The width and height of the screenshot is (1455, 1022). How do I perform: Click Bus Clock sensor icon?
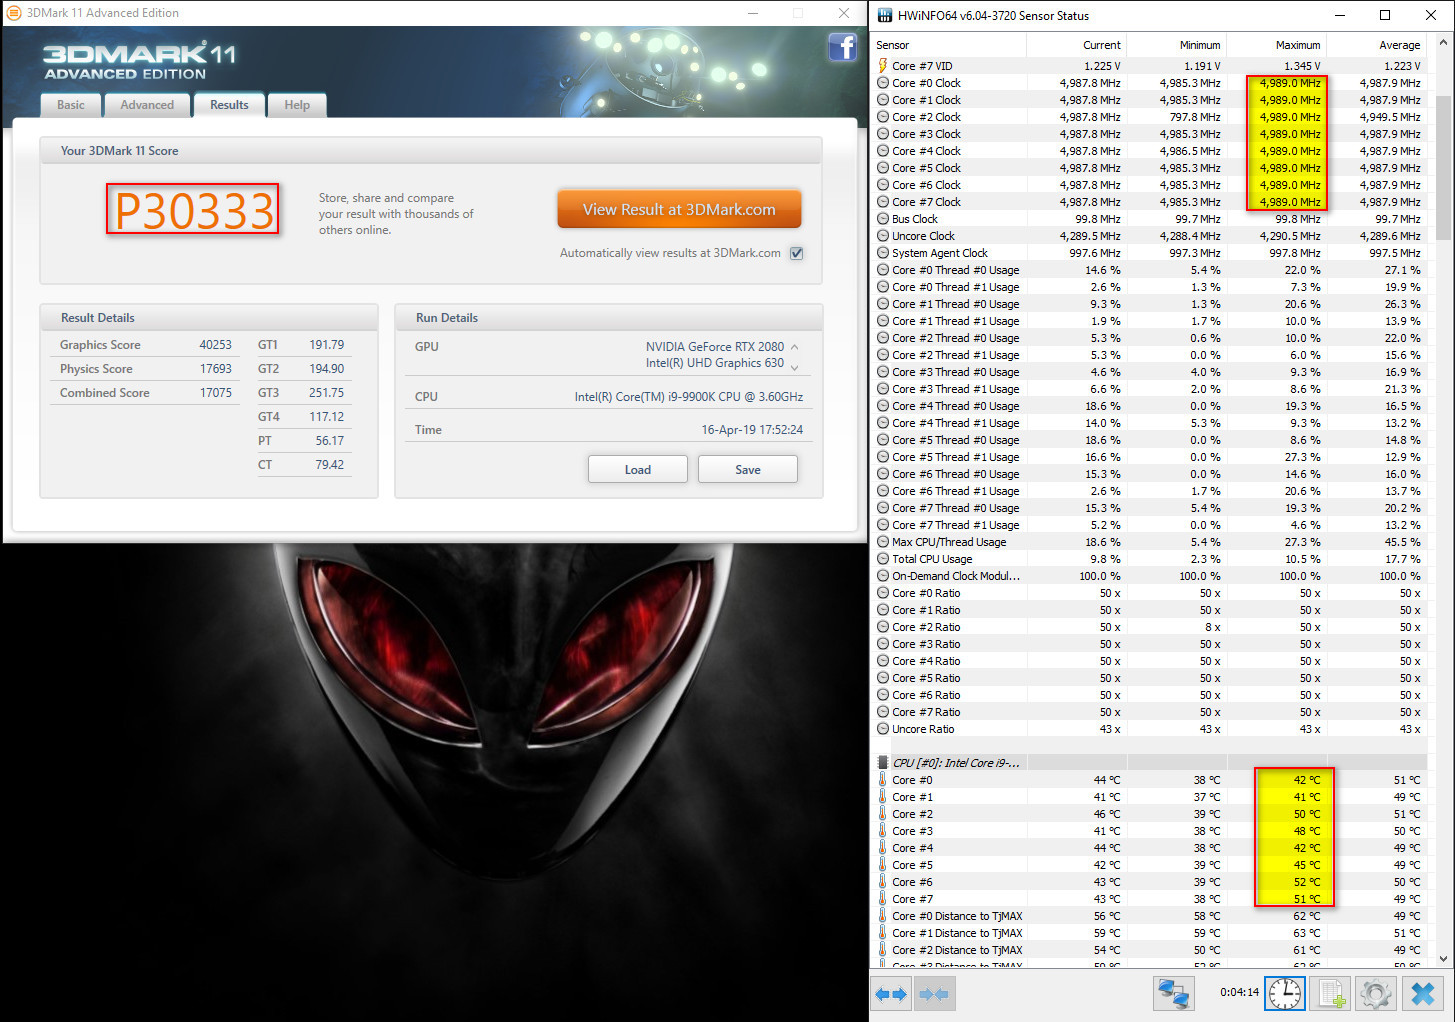883,219
